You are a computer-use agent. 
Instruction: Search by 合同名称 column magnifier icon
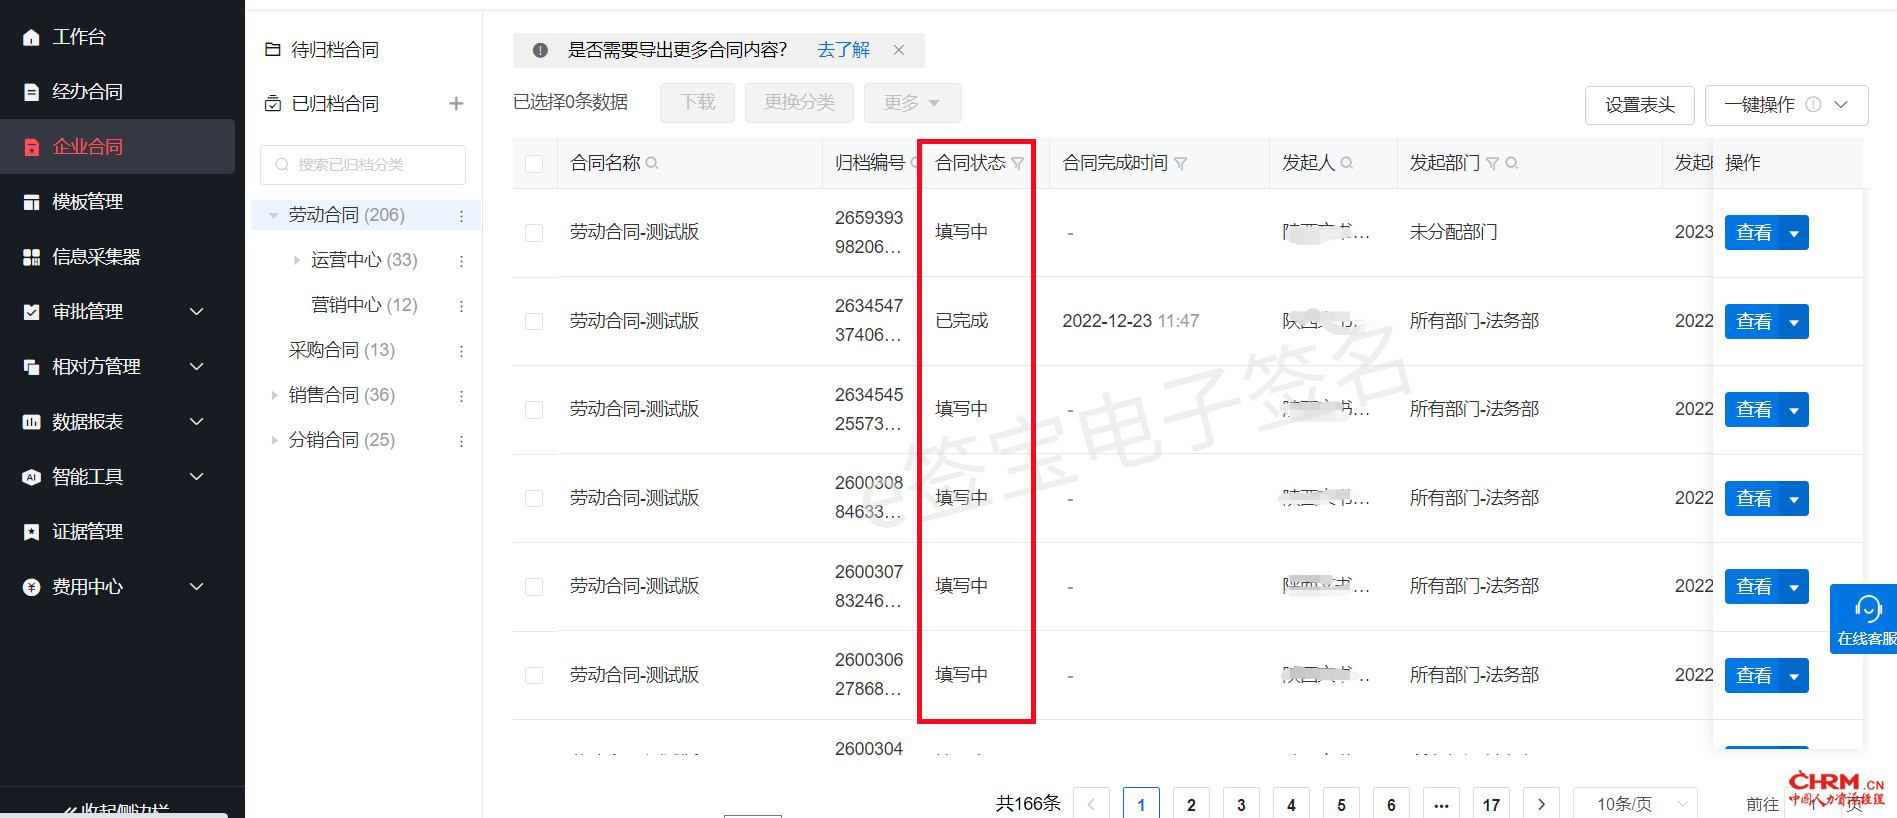(x=652, y=163)
